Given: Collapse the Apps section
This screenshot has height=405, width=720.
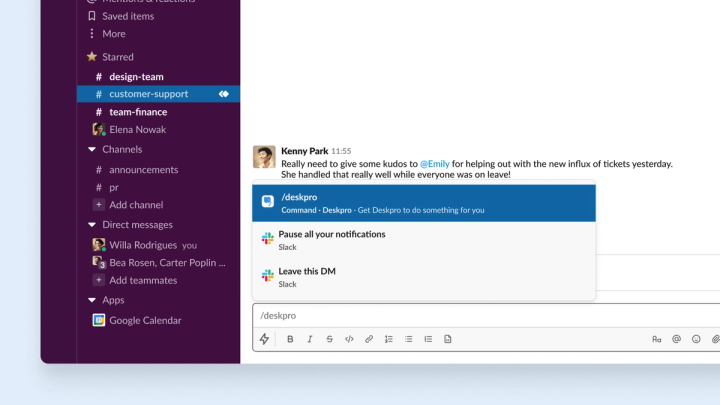Looking at the screenshot, I should 92,300.
